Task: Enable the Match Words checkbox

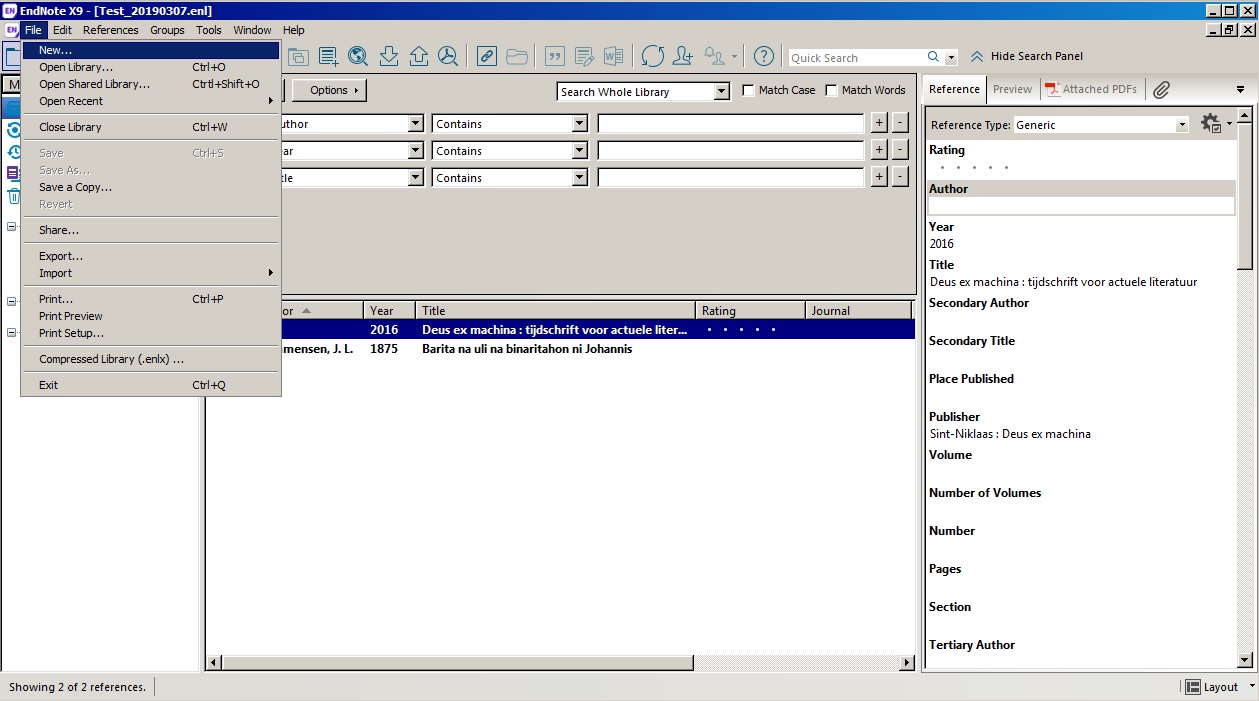Action: click(831, 90)
